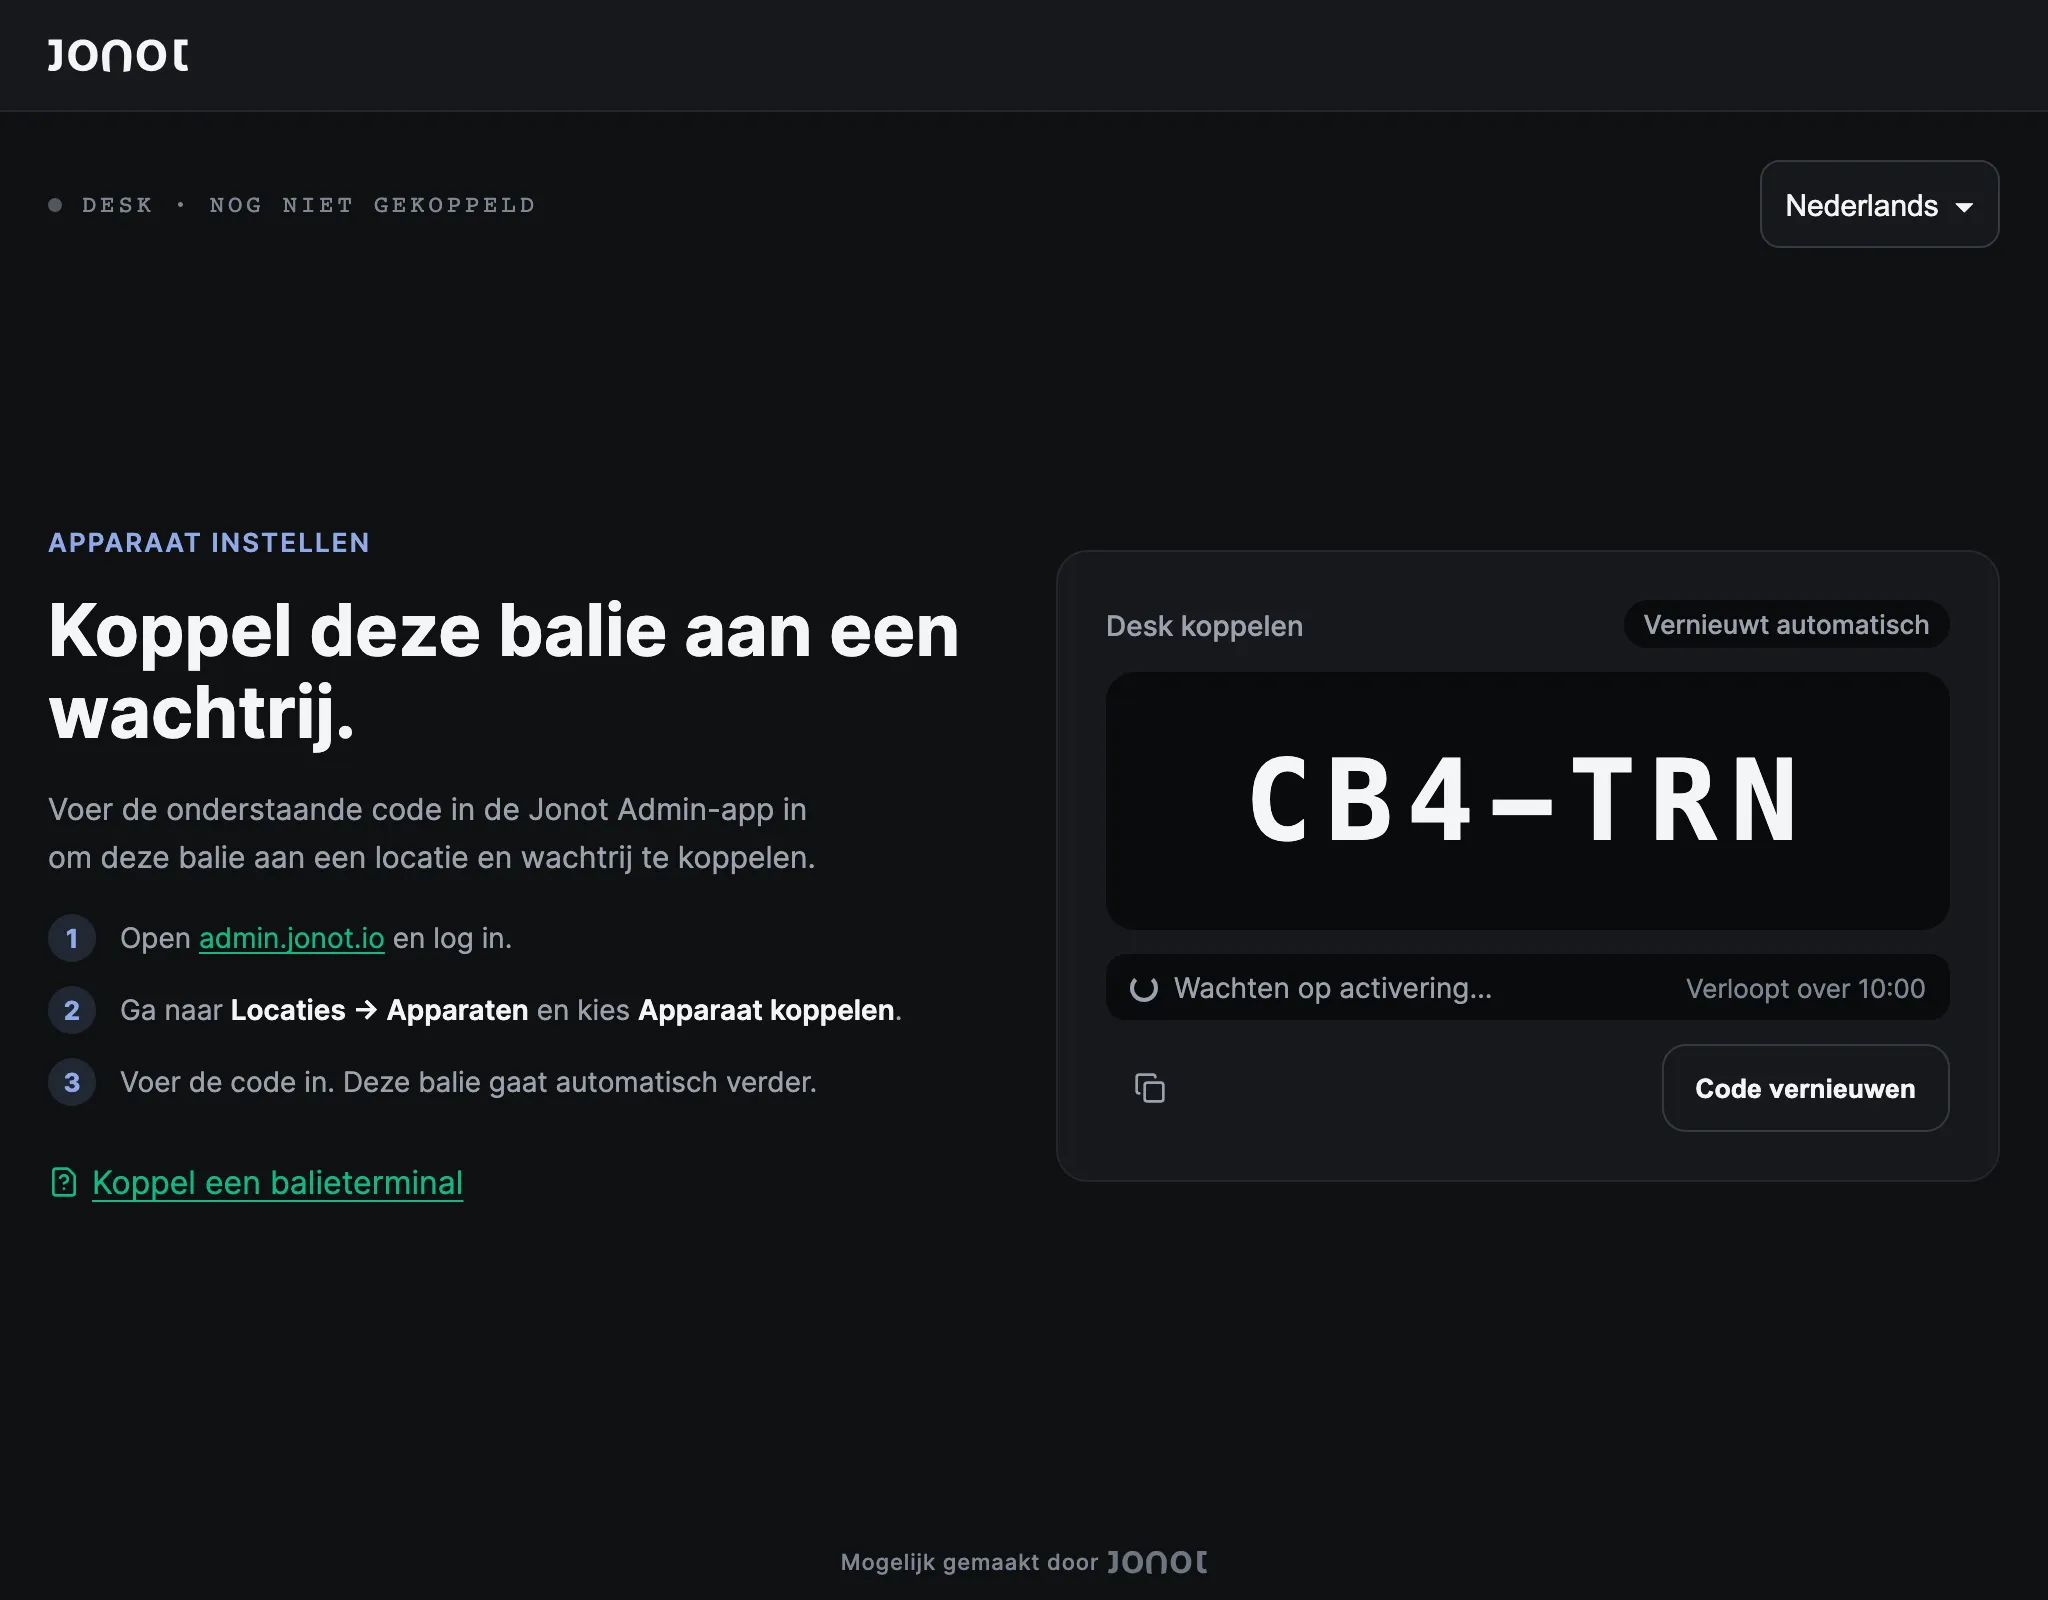The width and height of the screenshot is (2048, 1600).
Task: Click the APPARAAT INSTELLEN heading label
Action: 209,543
